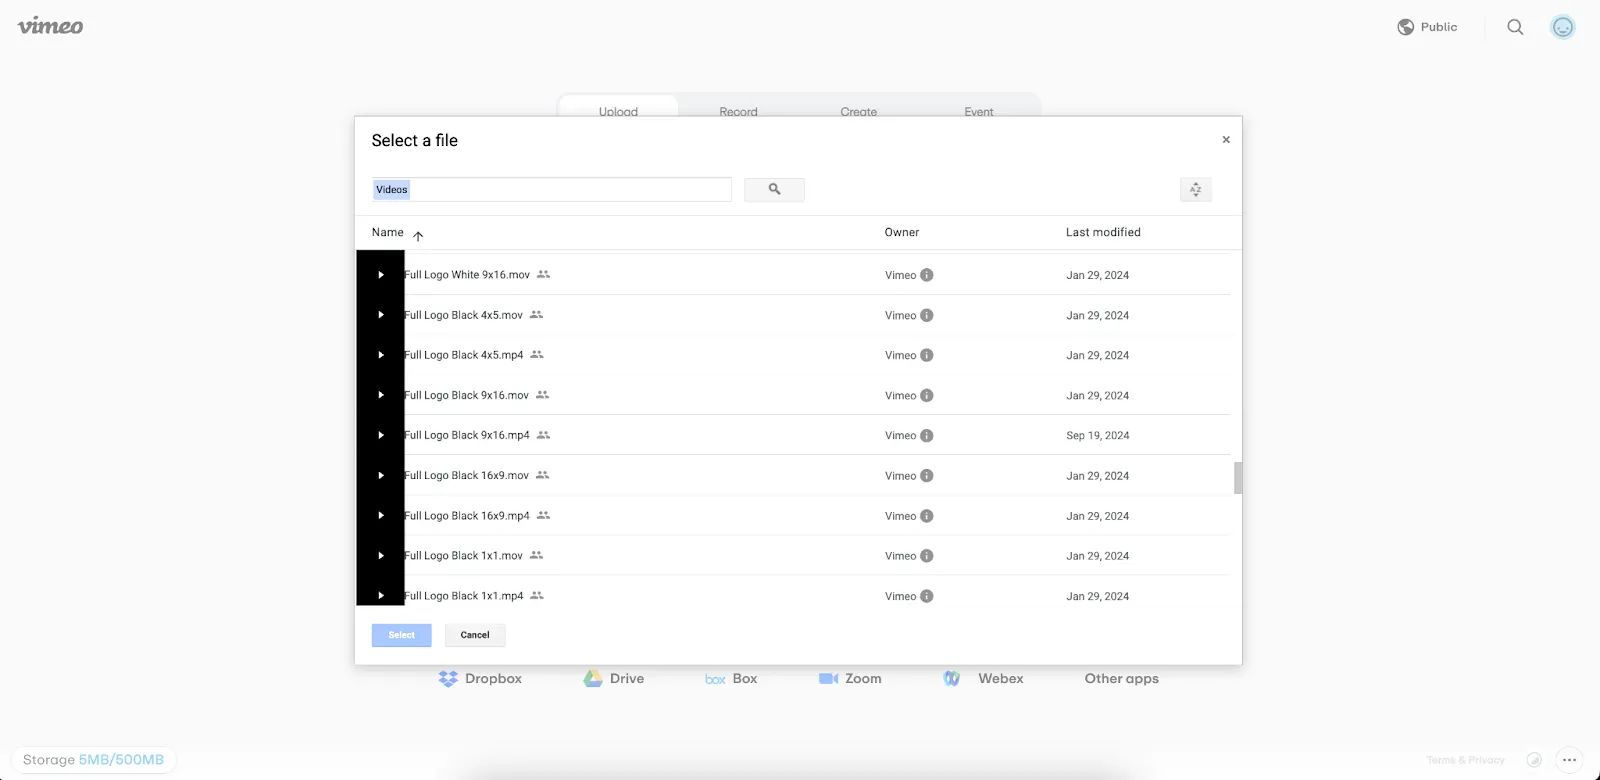Select Full Logo Black 9x16.mp4 thumbnail
Image resolution: width=1600 pixels, height=780 pixels.
click(x=380, y=435)
